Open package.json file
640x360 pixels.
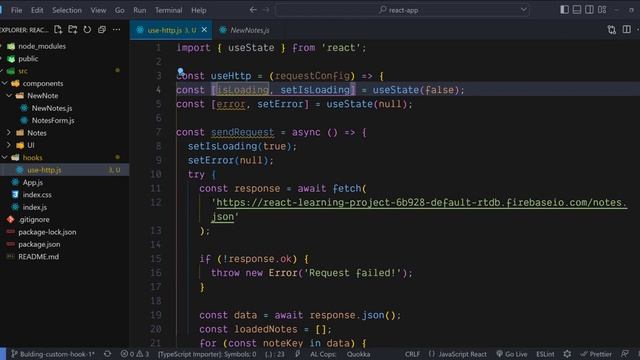click(x=39, y=244)
